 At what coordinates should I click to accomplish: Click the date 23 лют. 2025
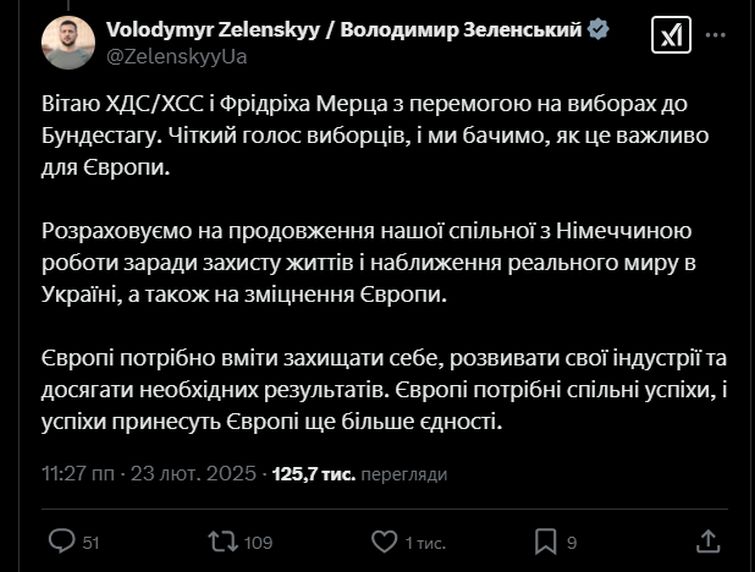tap(194, 473)
